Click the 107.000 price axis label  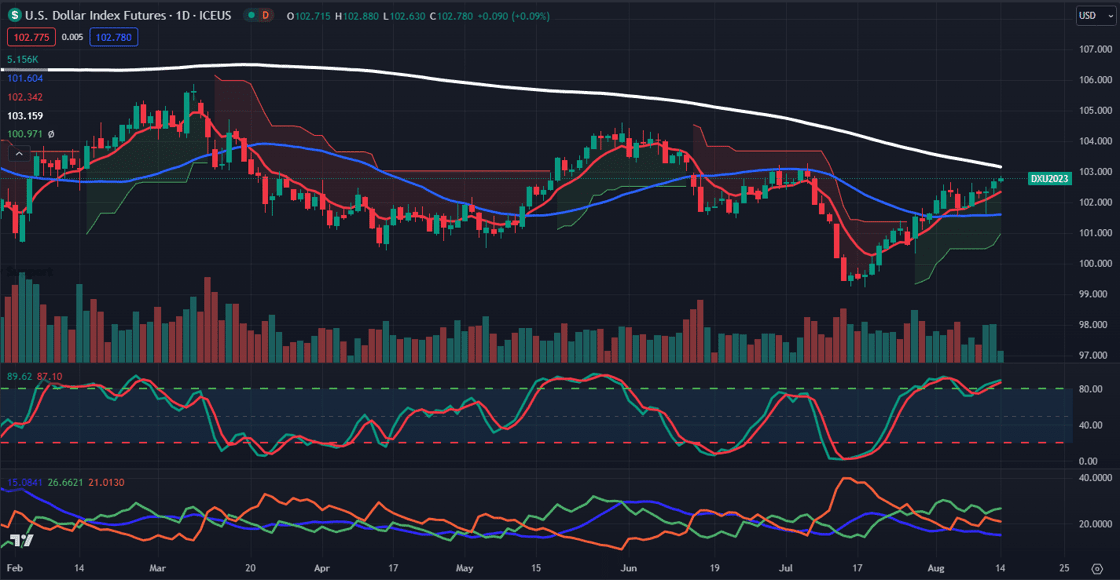tap(1096, 49)
